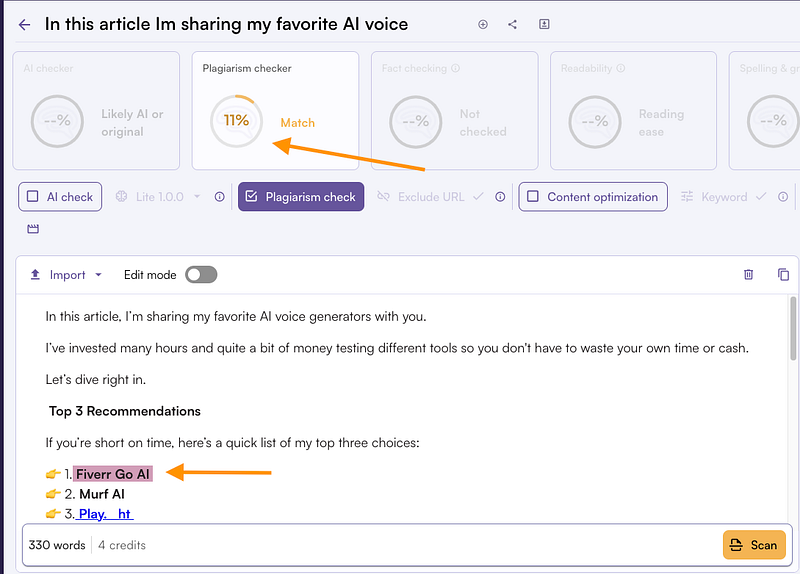800x574 pixels.
Task: Show info icon next to Exclude URL
Action: tap(501, 196)
